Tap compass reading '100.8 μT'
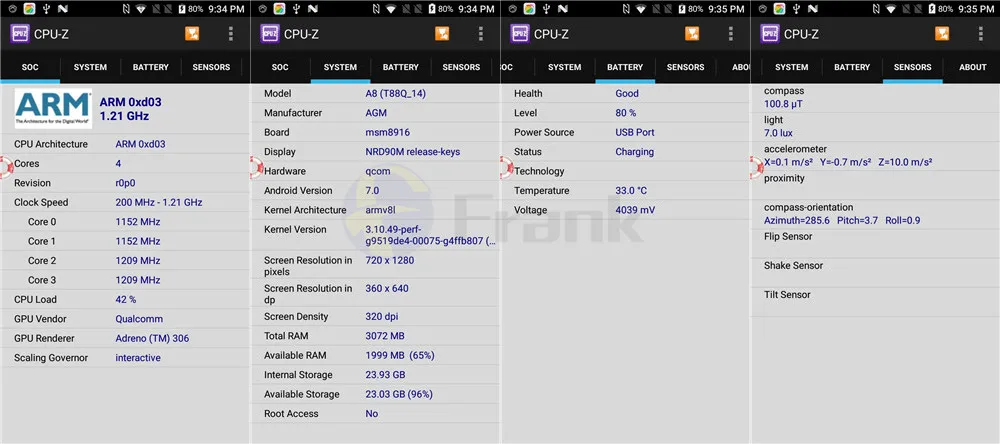Screen dimensions: 1000x444 pyautogui.click(x=784, y=104)
